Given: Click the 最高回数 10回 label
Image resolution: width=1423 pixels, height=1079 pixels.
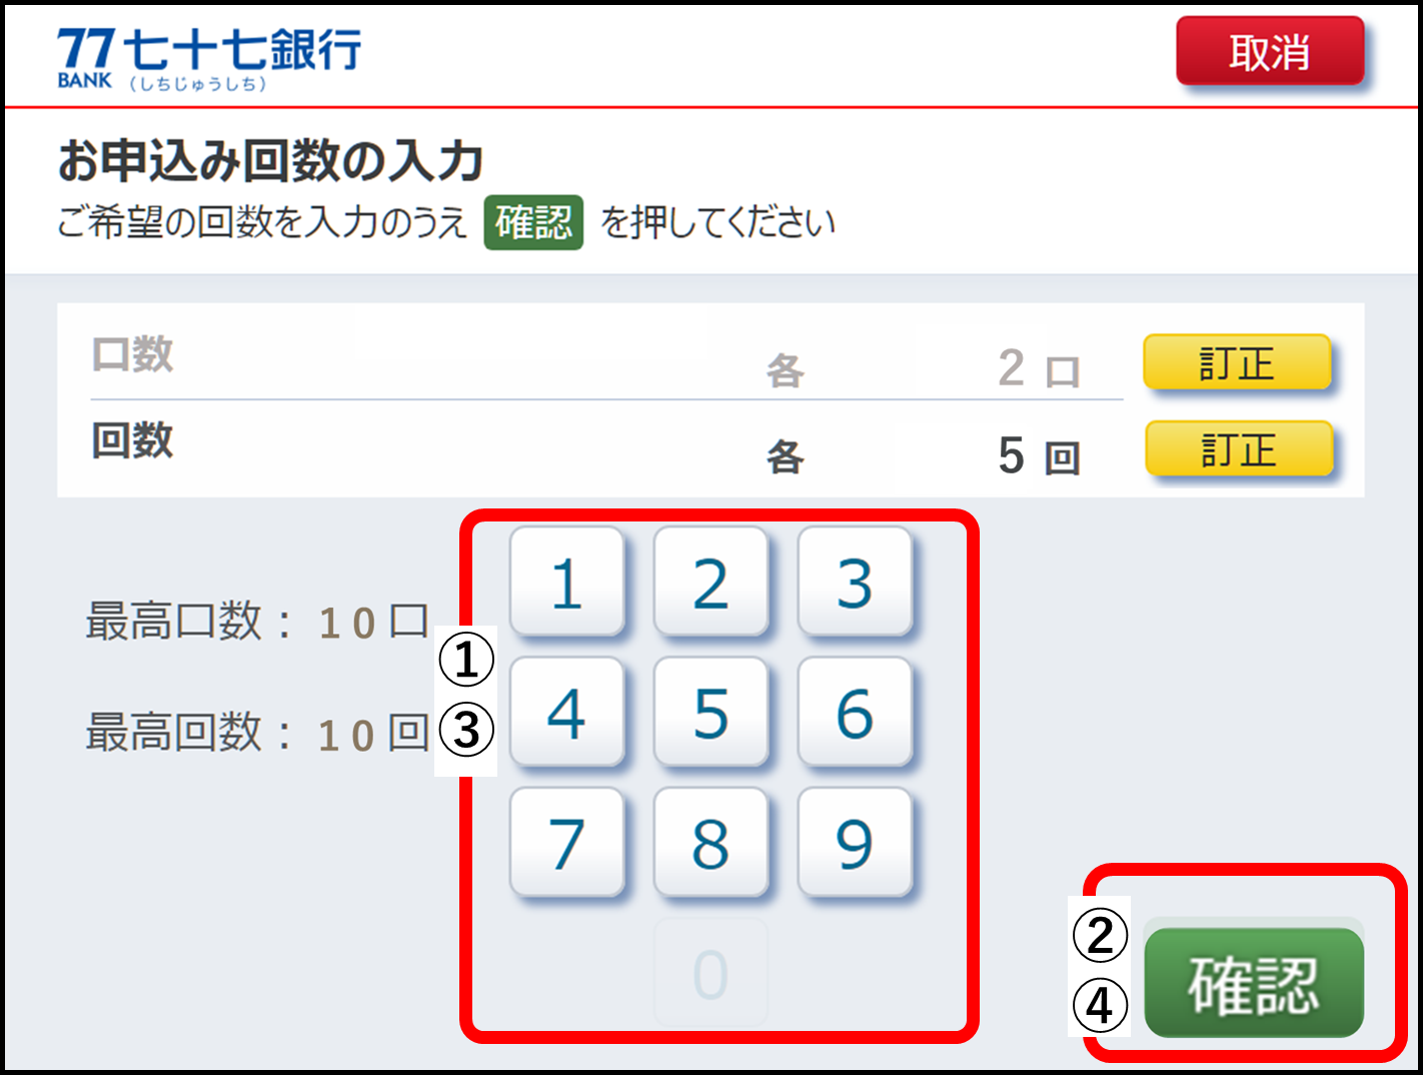Looking at the screenshot, I should (x=258, y=733).
